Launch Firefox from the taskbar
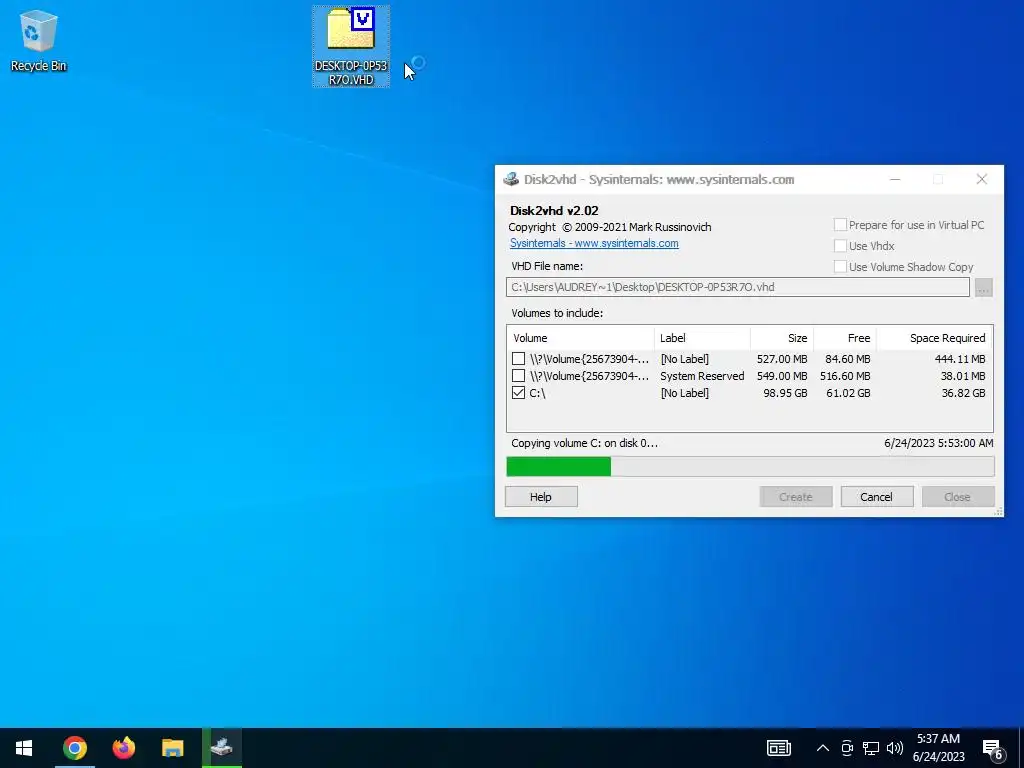 pos(123,748)
